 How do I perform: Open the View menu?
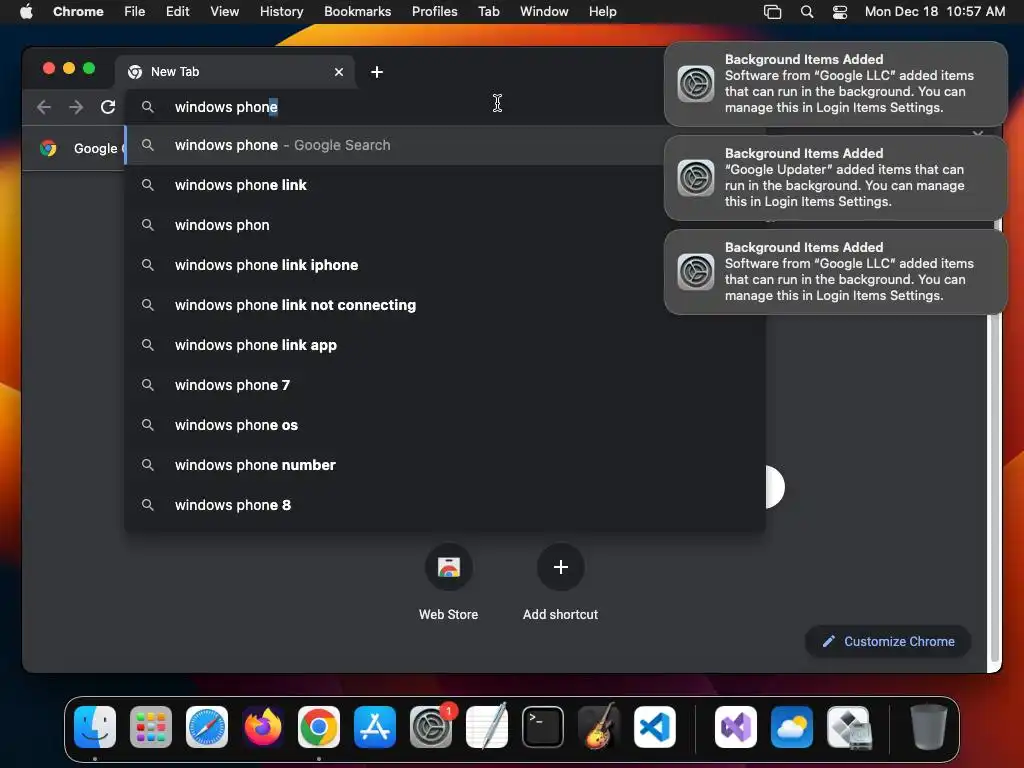point(224,11)
